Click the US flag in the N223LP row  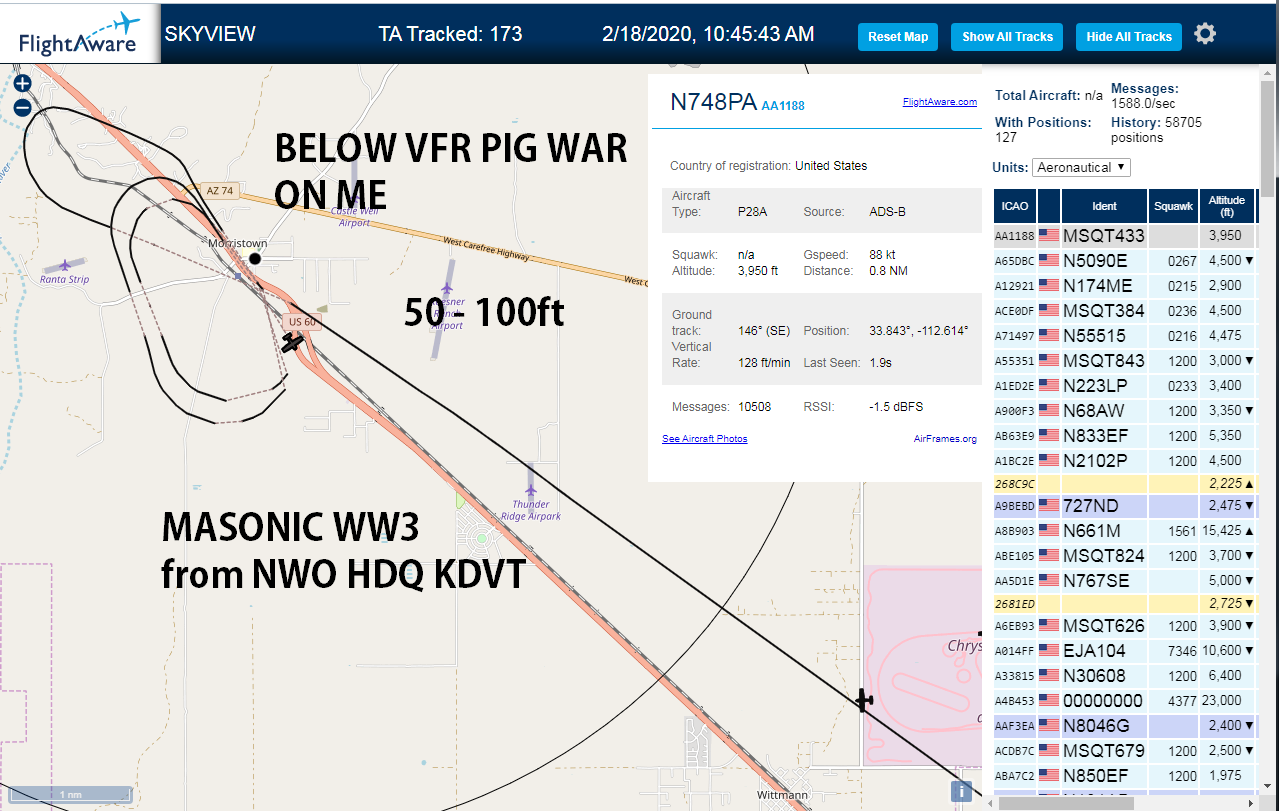click(x=1049, y=386)
